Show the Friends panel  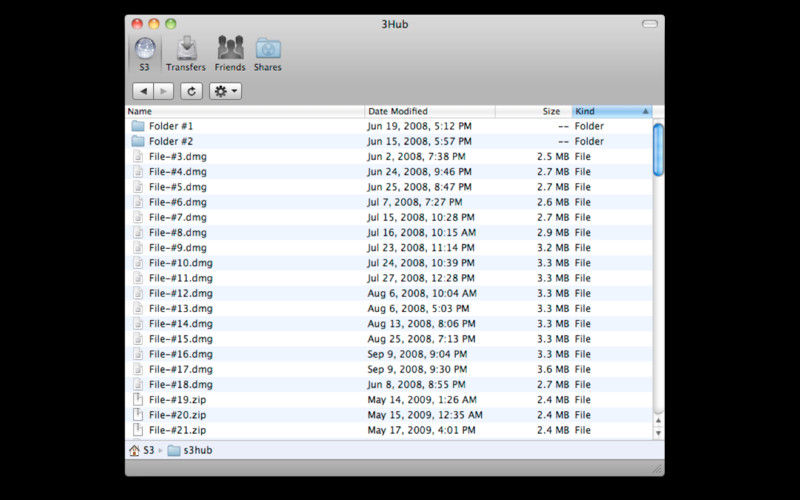[x=230, y=54]
